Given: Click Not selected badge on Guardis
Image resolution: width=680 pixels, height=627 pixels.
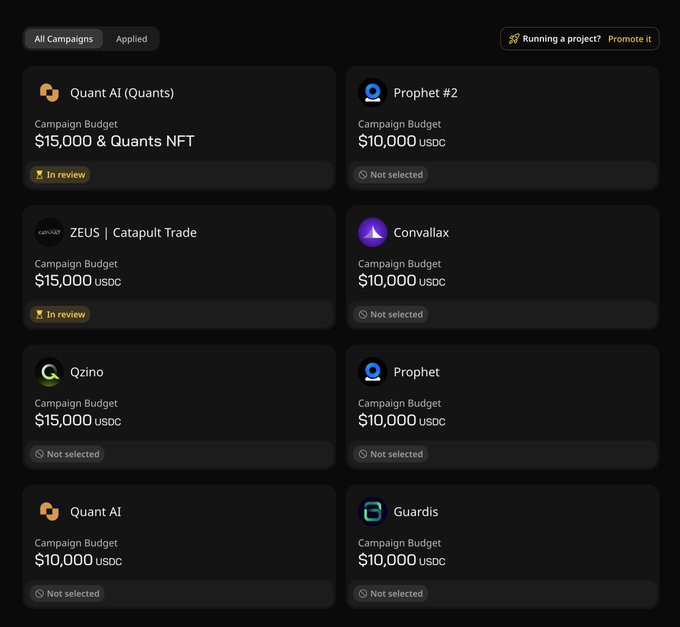Looking at the screenshot, I should tap(390, 594).
